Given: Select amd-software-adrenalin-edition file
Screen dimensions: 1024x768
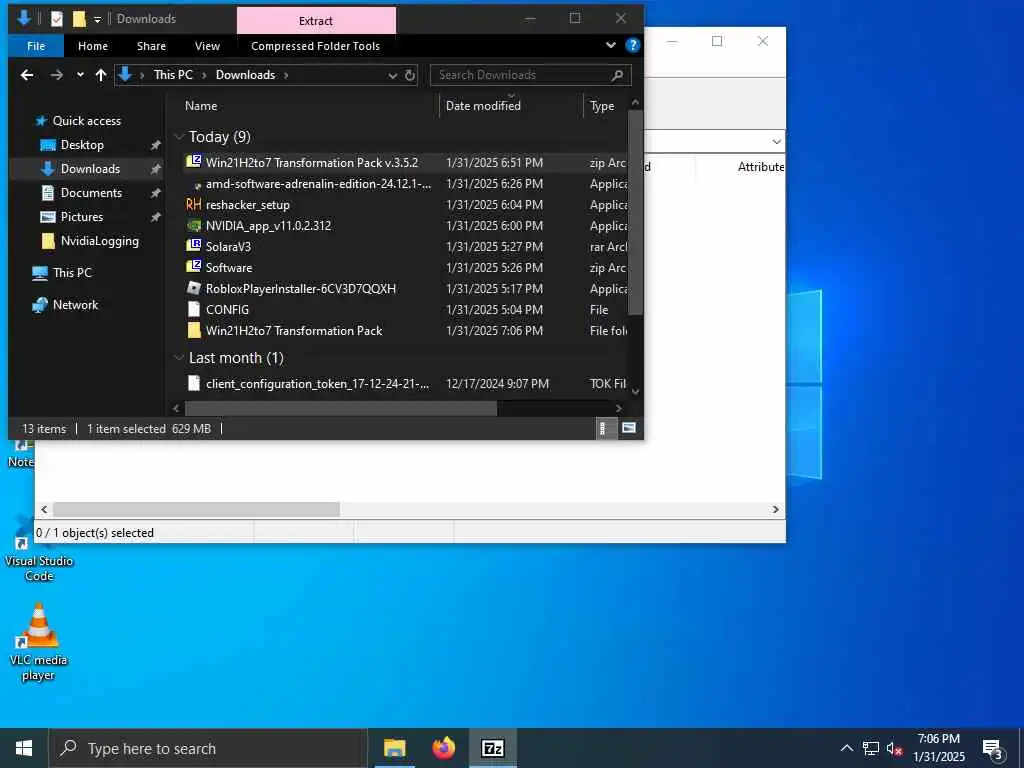Looking at the screenshot, I should (x=318, y=184).
